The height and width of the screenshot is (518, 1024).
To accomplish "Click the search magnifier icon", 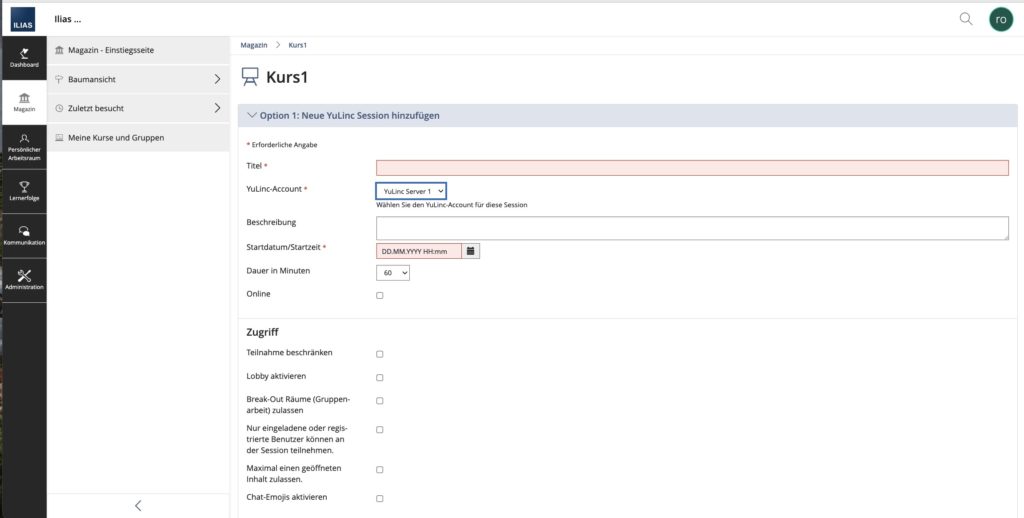I will [965, 18].
